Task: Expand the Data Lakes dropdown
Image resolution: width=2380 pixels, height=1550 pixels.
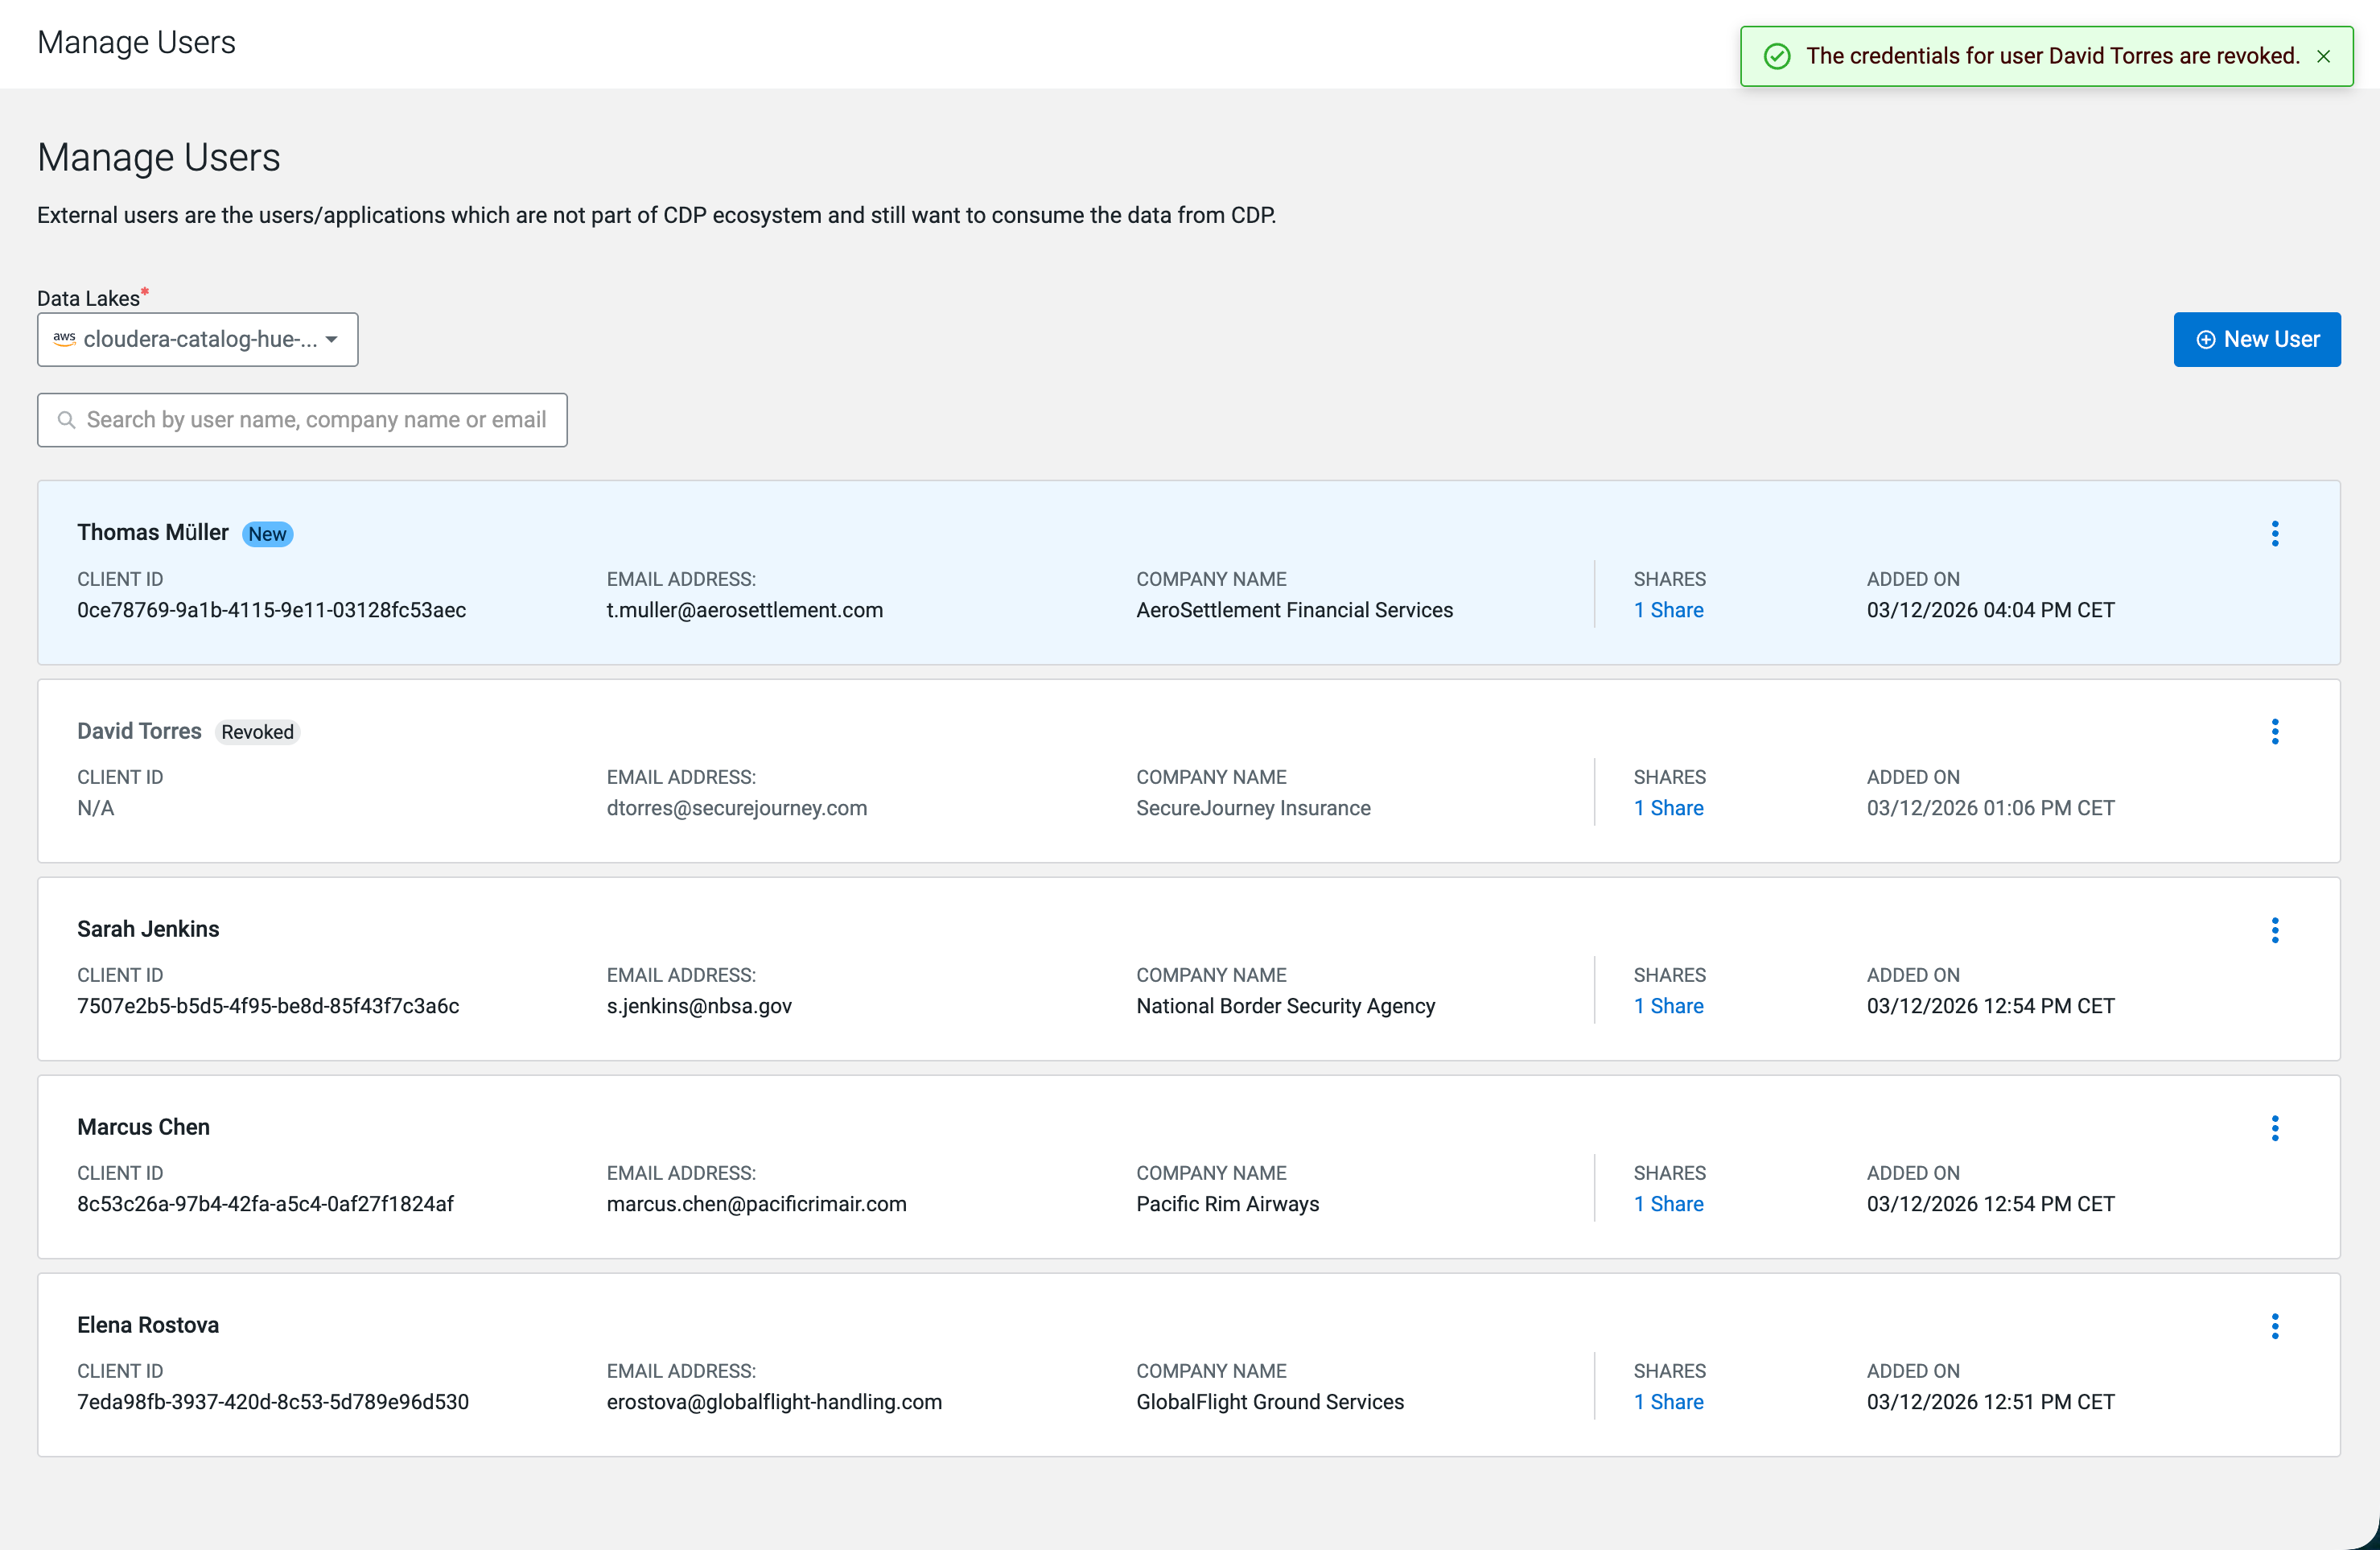Action: pyautogui.click(x=197, y=340)
